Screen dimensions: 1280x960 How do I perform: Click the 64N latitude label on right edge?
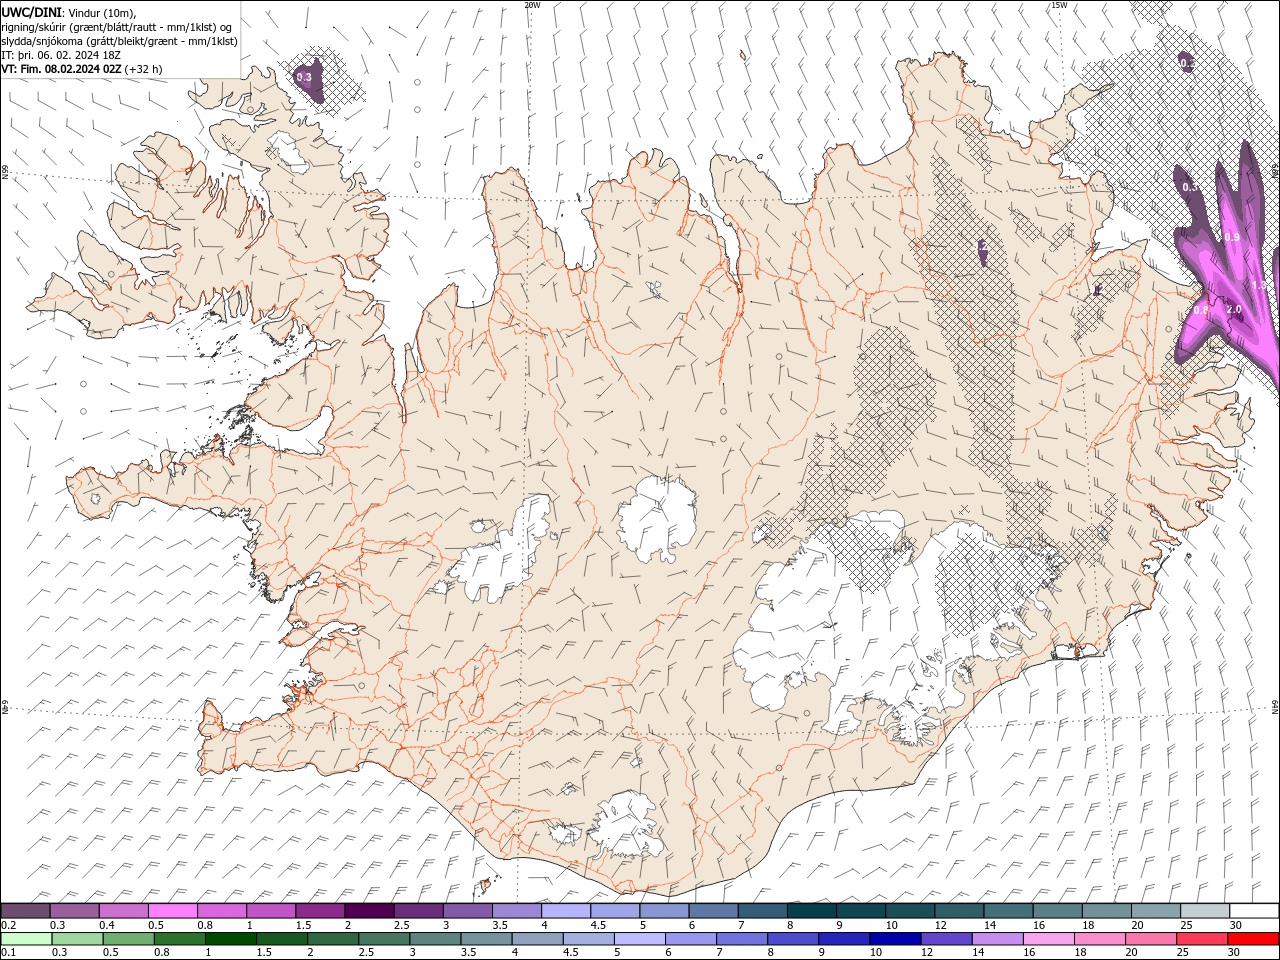pos(1275,706)
